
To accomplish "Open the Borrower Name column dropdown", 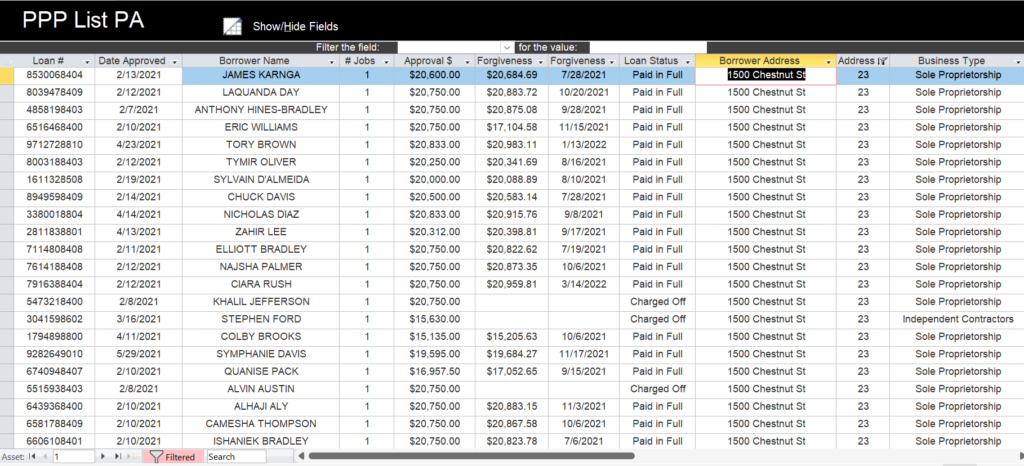I will click(331, 61).
